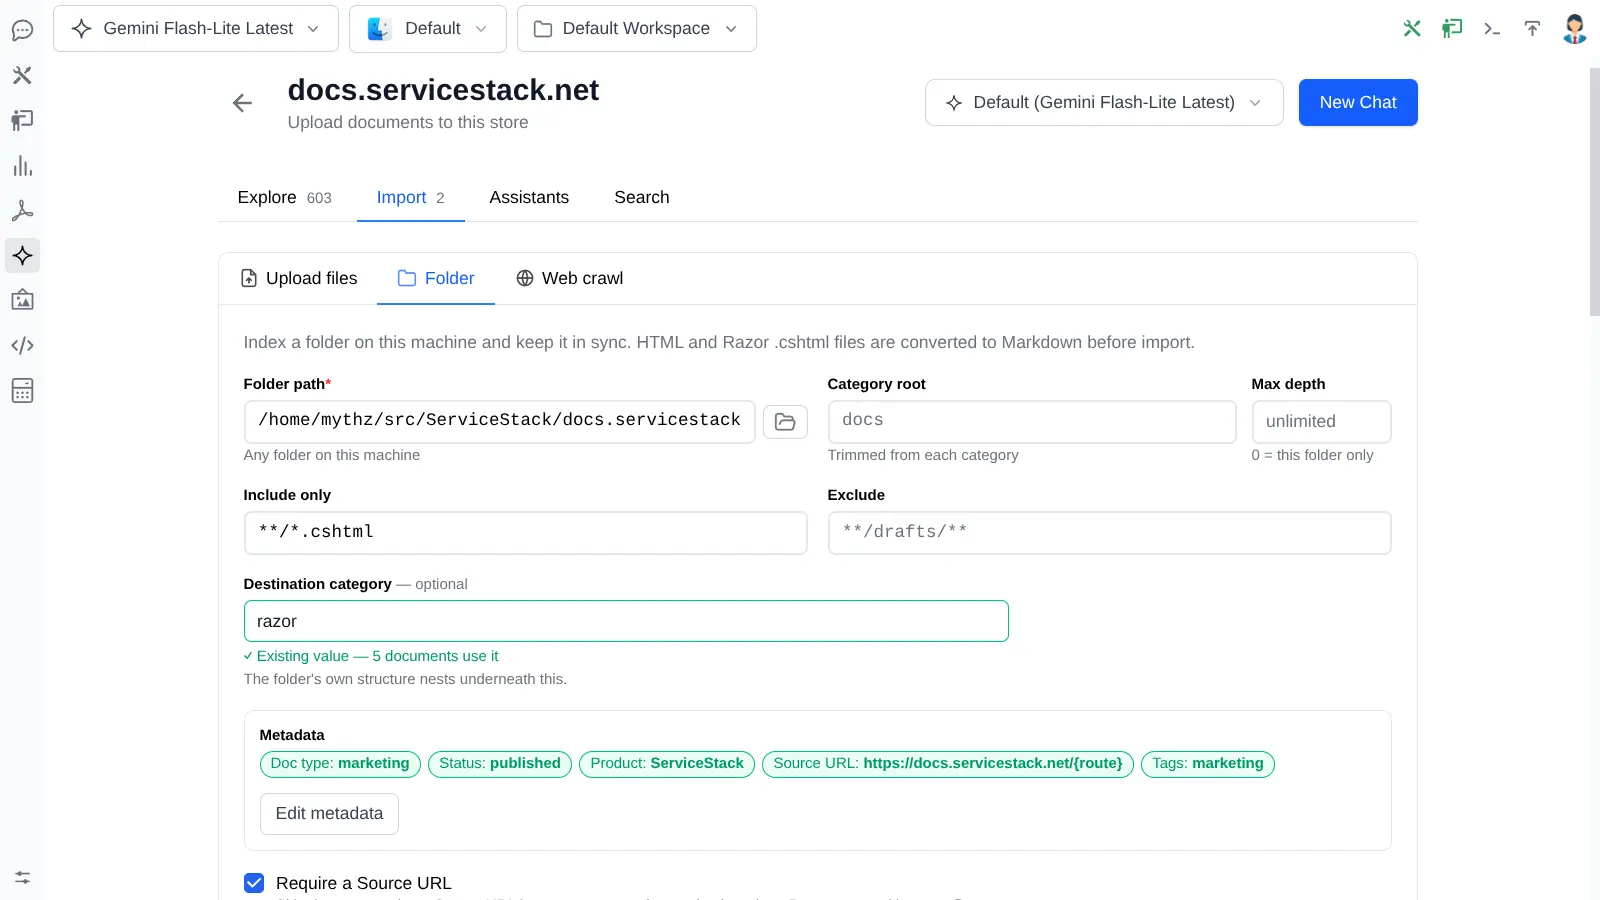Open the terminal prompt icon
The image size is (1600, 900).
tap(1492, 28)
